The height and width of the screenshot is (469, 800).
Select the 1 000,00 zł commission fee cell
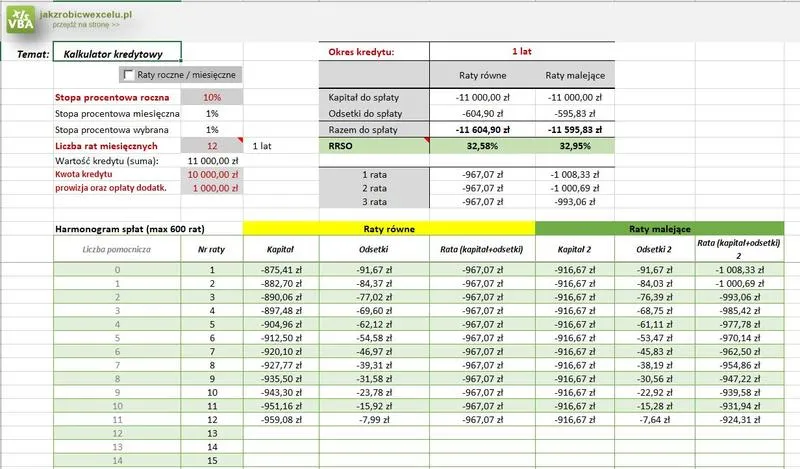[212, 188]
